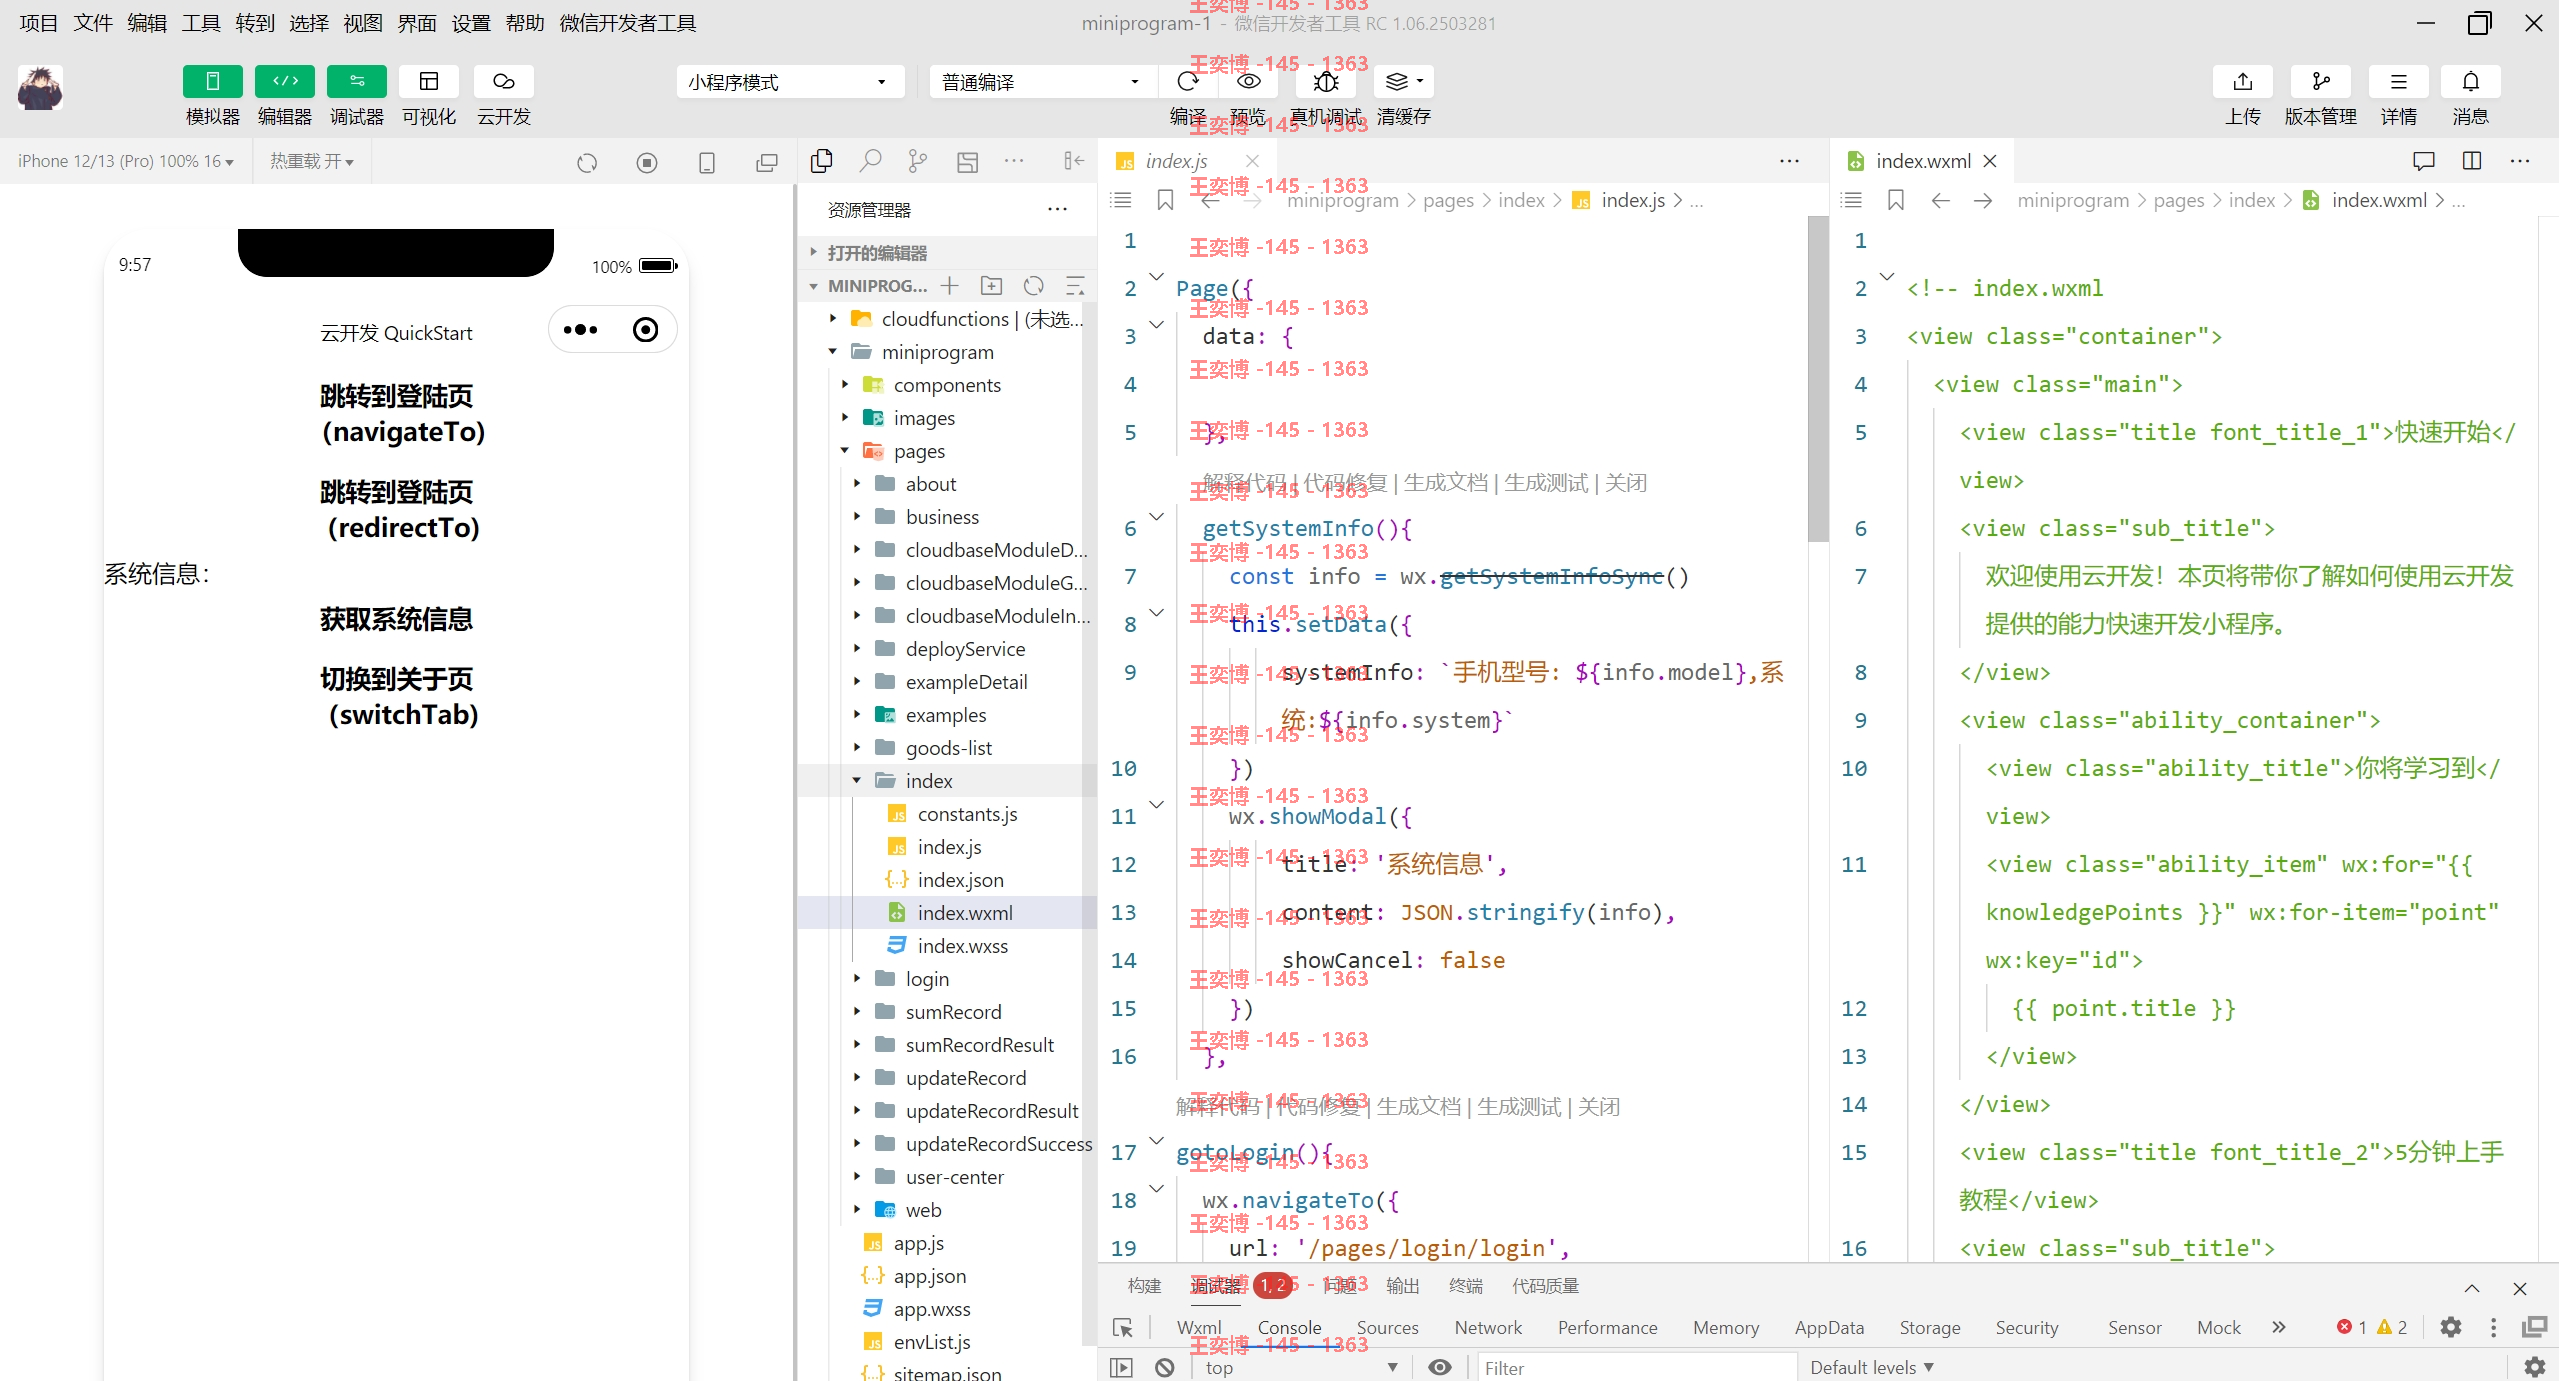Click refresh explorer icon
Image resolution: width=2559 pixels, height=1381 pixels.
[1034, 286]
